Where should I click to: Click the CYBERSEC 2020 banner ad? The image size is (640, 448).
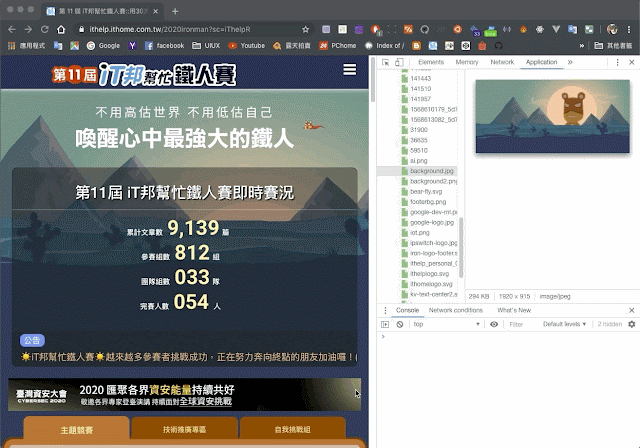click(184, 395)
